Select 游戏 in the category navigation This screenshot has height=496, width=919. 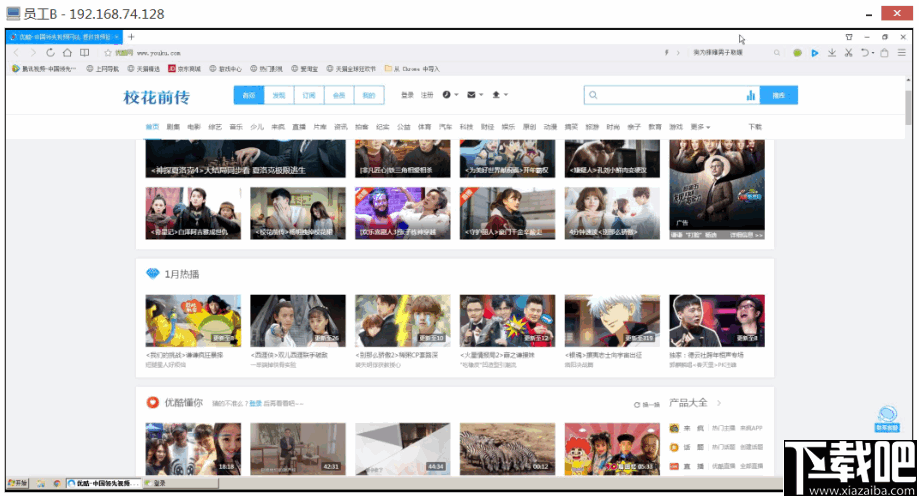point(676,127)
